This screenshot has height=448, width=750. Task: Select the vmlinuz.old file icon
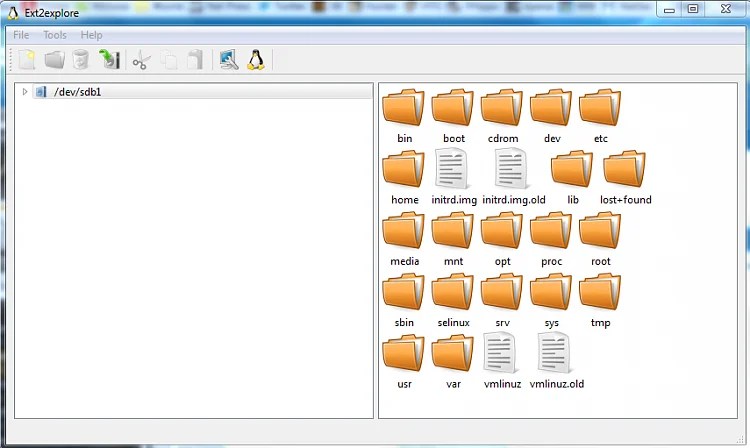point(554,352)
